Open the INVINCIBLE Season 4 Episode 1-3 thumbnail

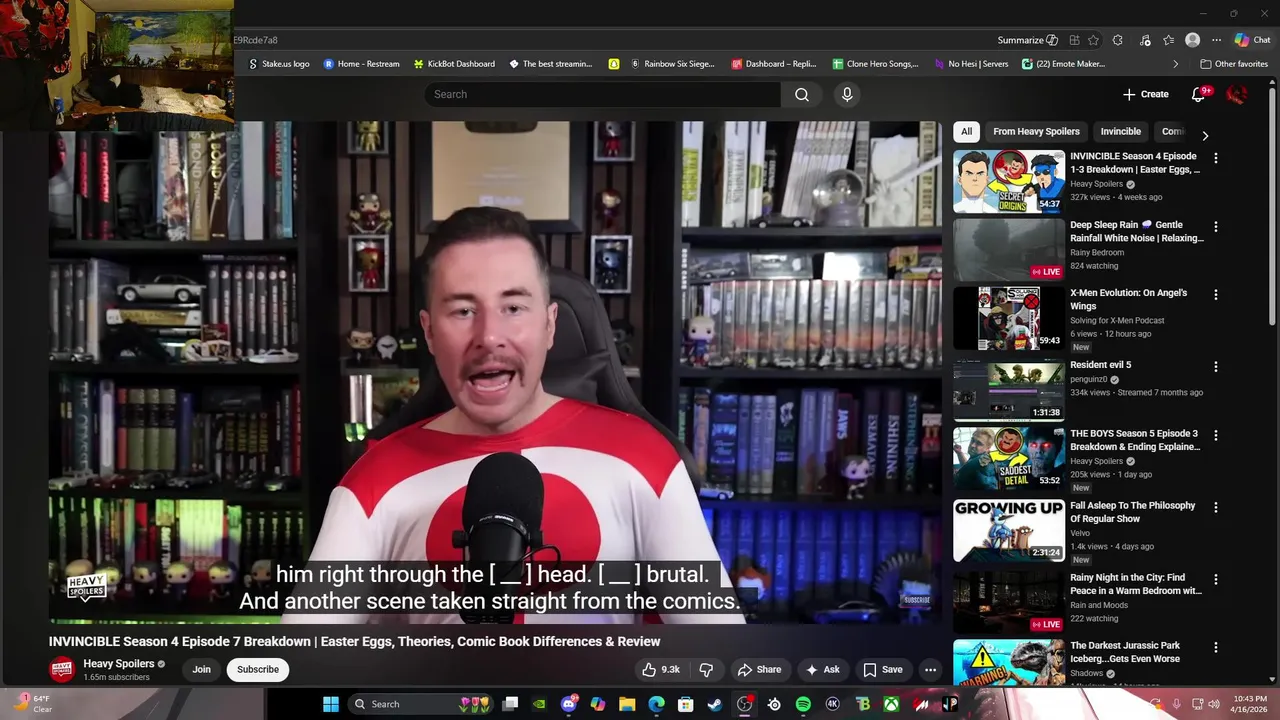click(1009, 181)
